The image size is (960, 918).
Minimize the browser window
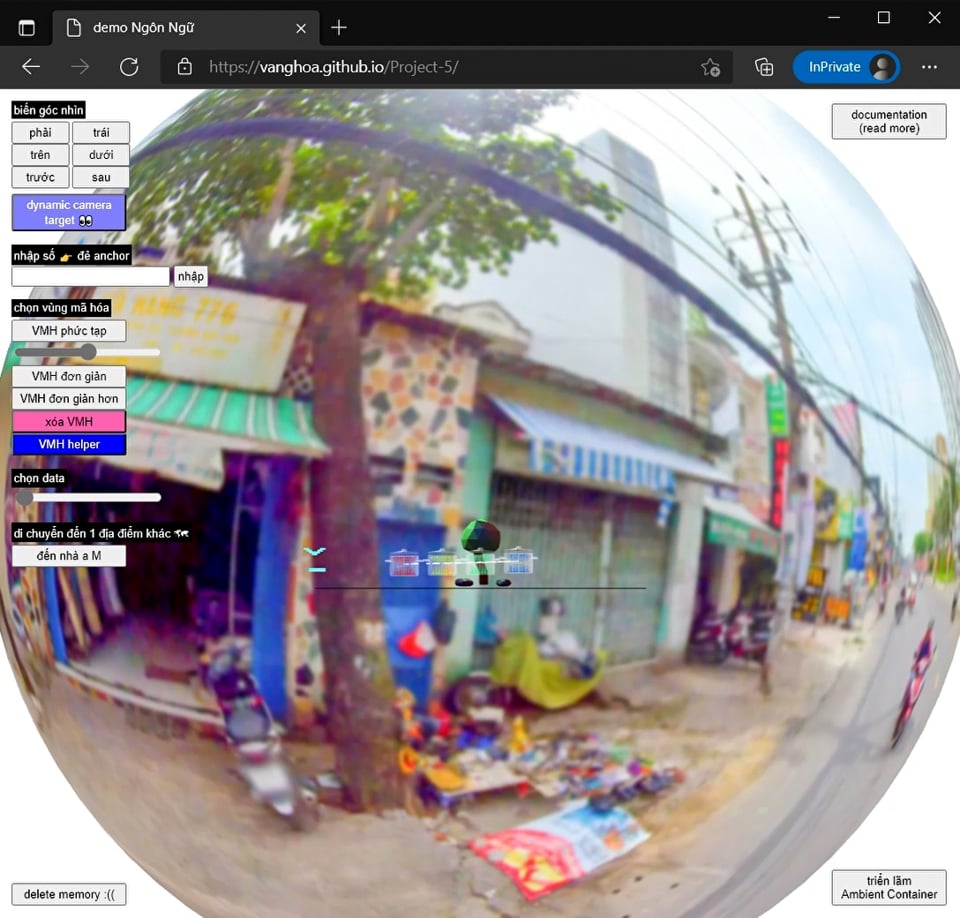(x=834, y=17)
